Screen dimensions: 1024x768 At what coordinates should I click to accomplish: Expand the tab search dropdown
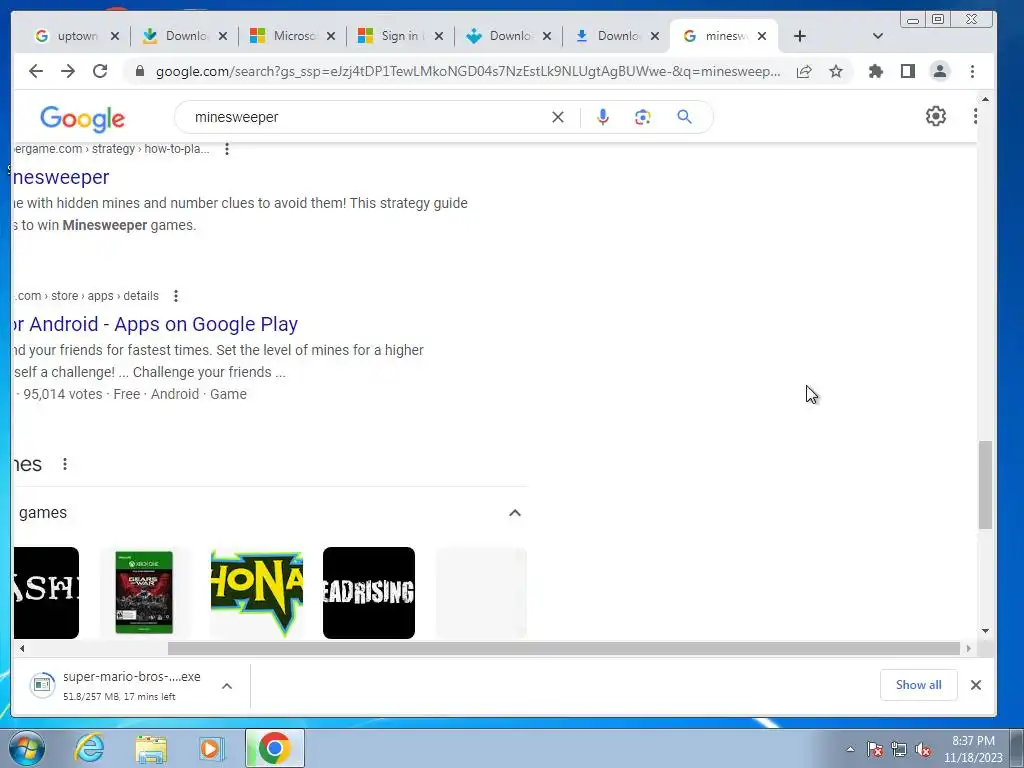[x=878, y=36]
